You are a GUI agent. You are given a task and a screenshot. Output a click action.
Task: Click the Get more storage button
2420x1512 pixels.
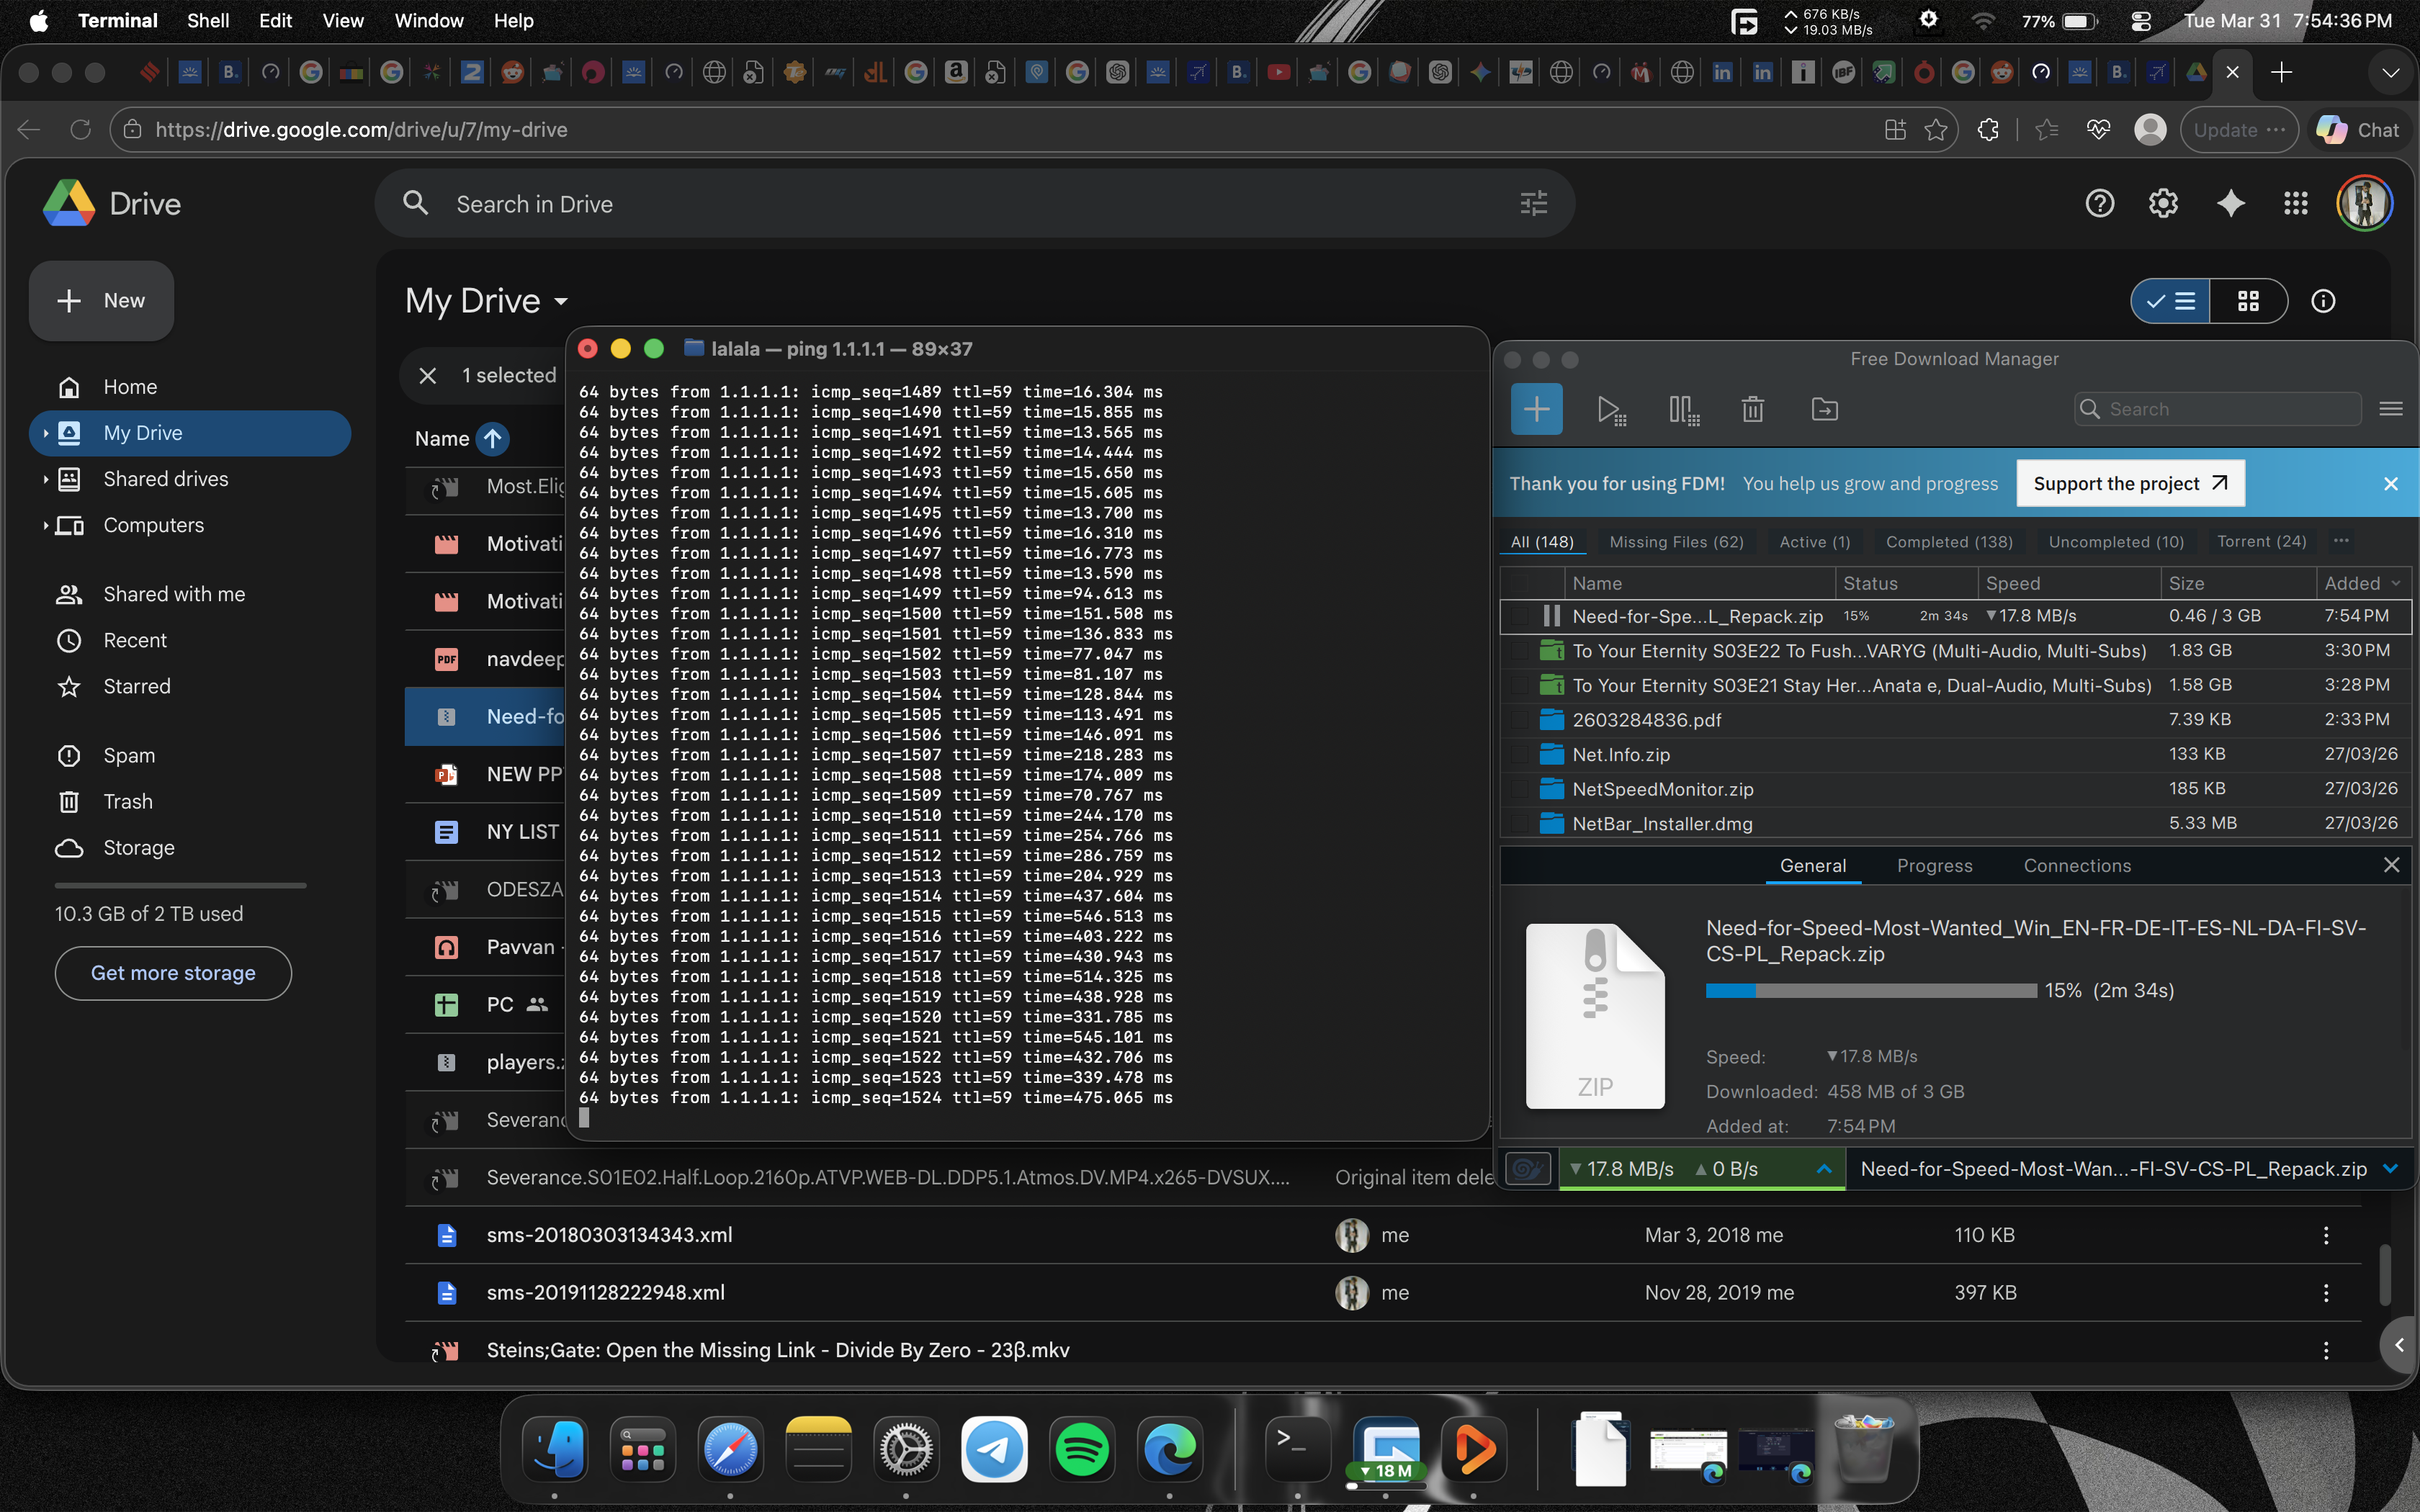click(173, 973)
